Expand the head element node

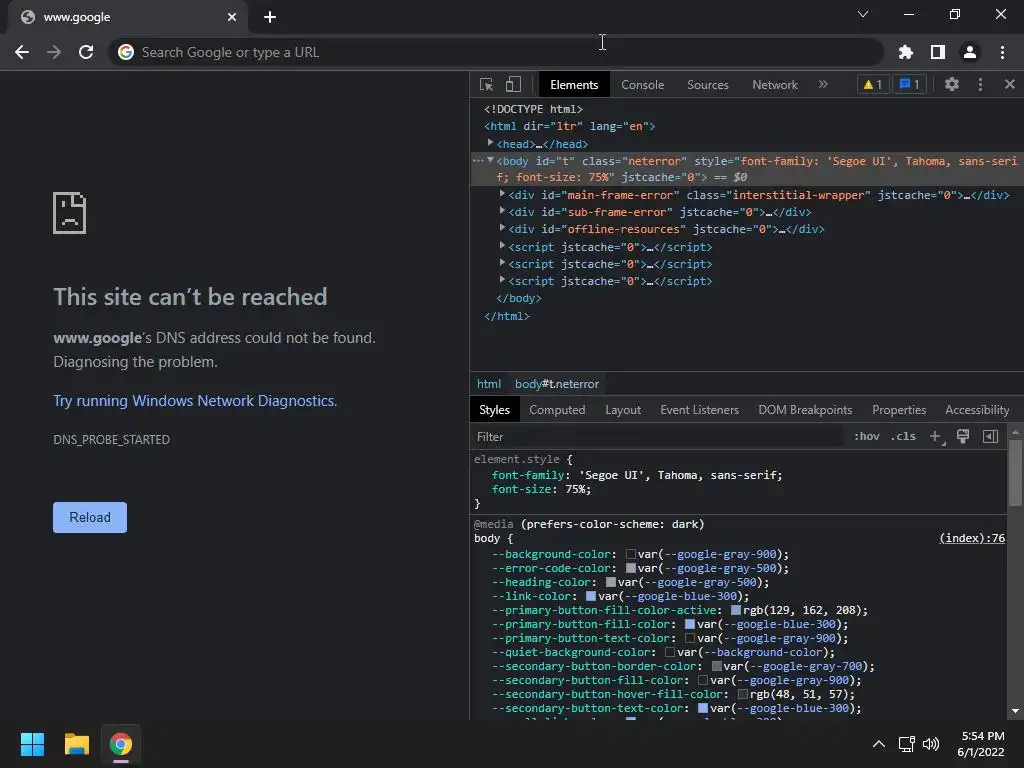(490, 143)
